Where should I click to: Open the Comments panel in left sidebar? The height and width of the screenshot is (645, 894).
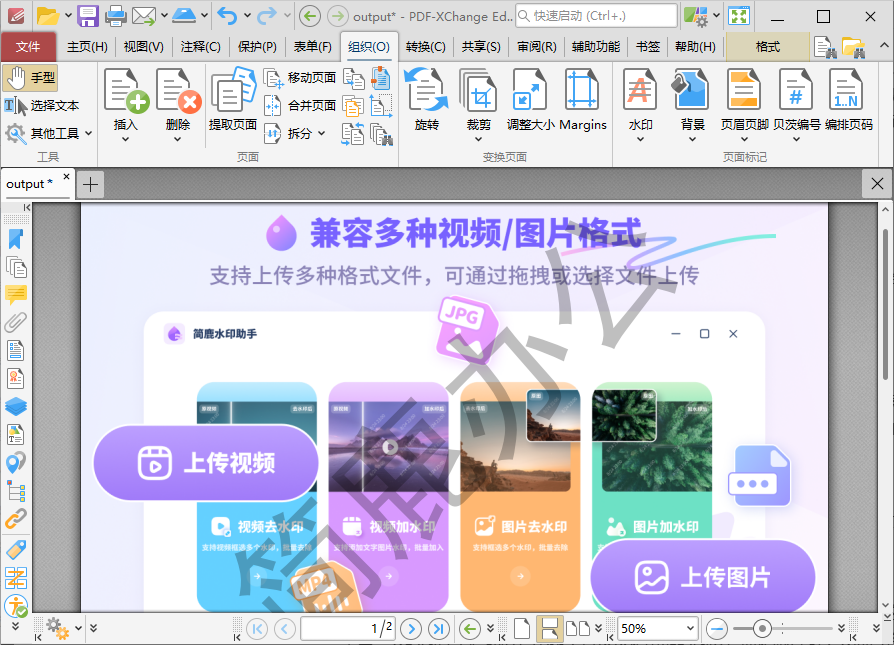point(15,295)
